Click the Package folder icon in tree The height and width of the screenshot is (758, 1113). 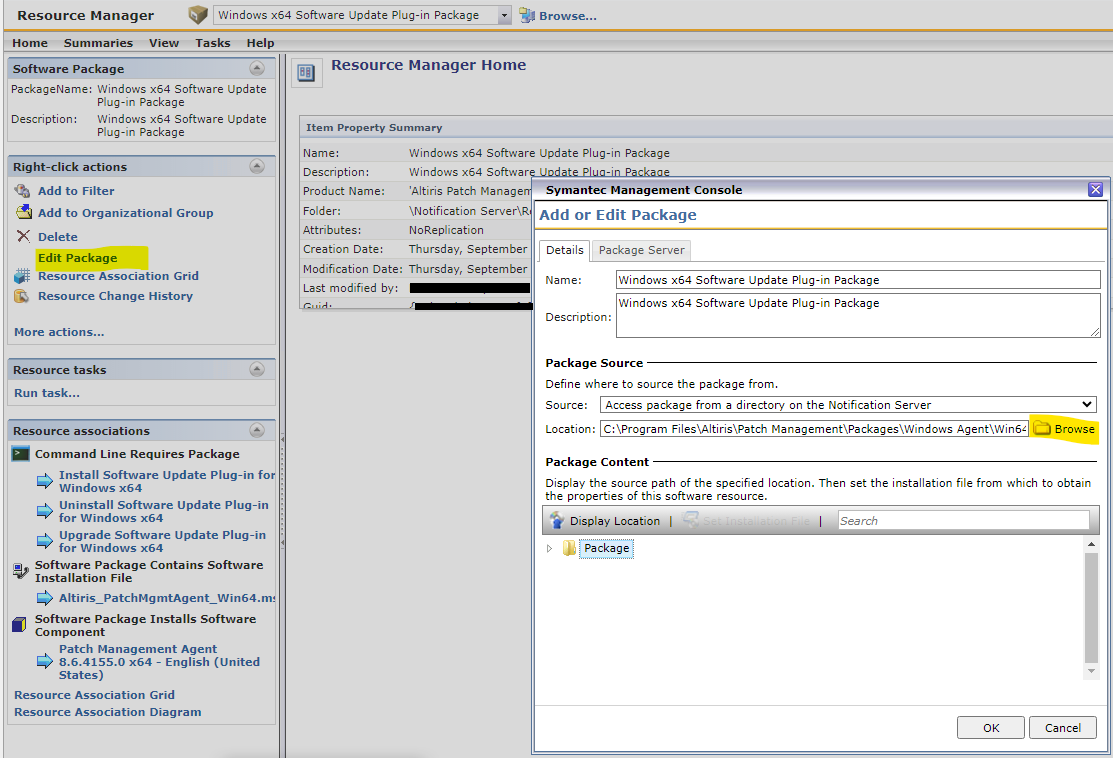[570, 548]
